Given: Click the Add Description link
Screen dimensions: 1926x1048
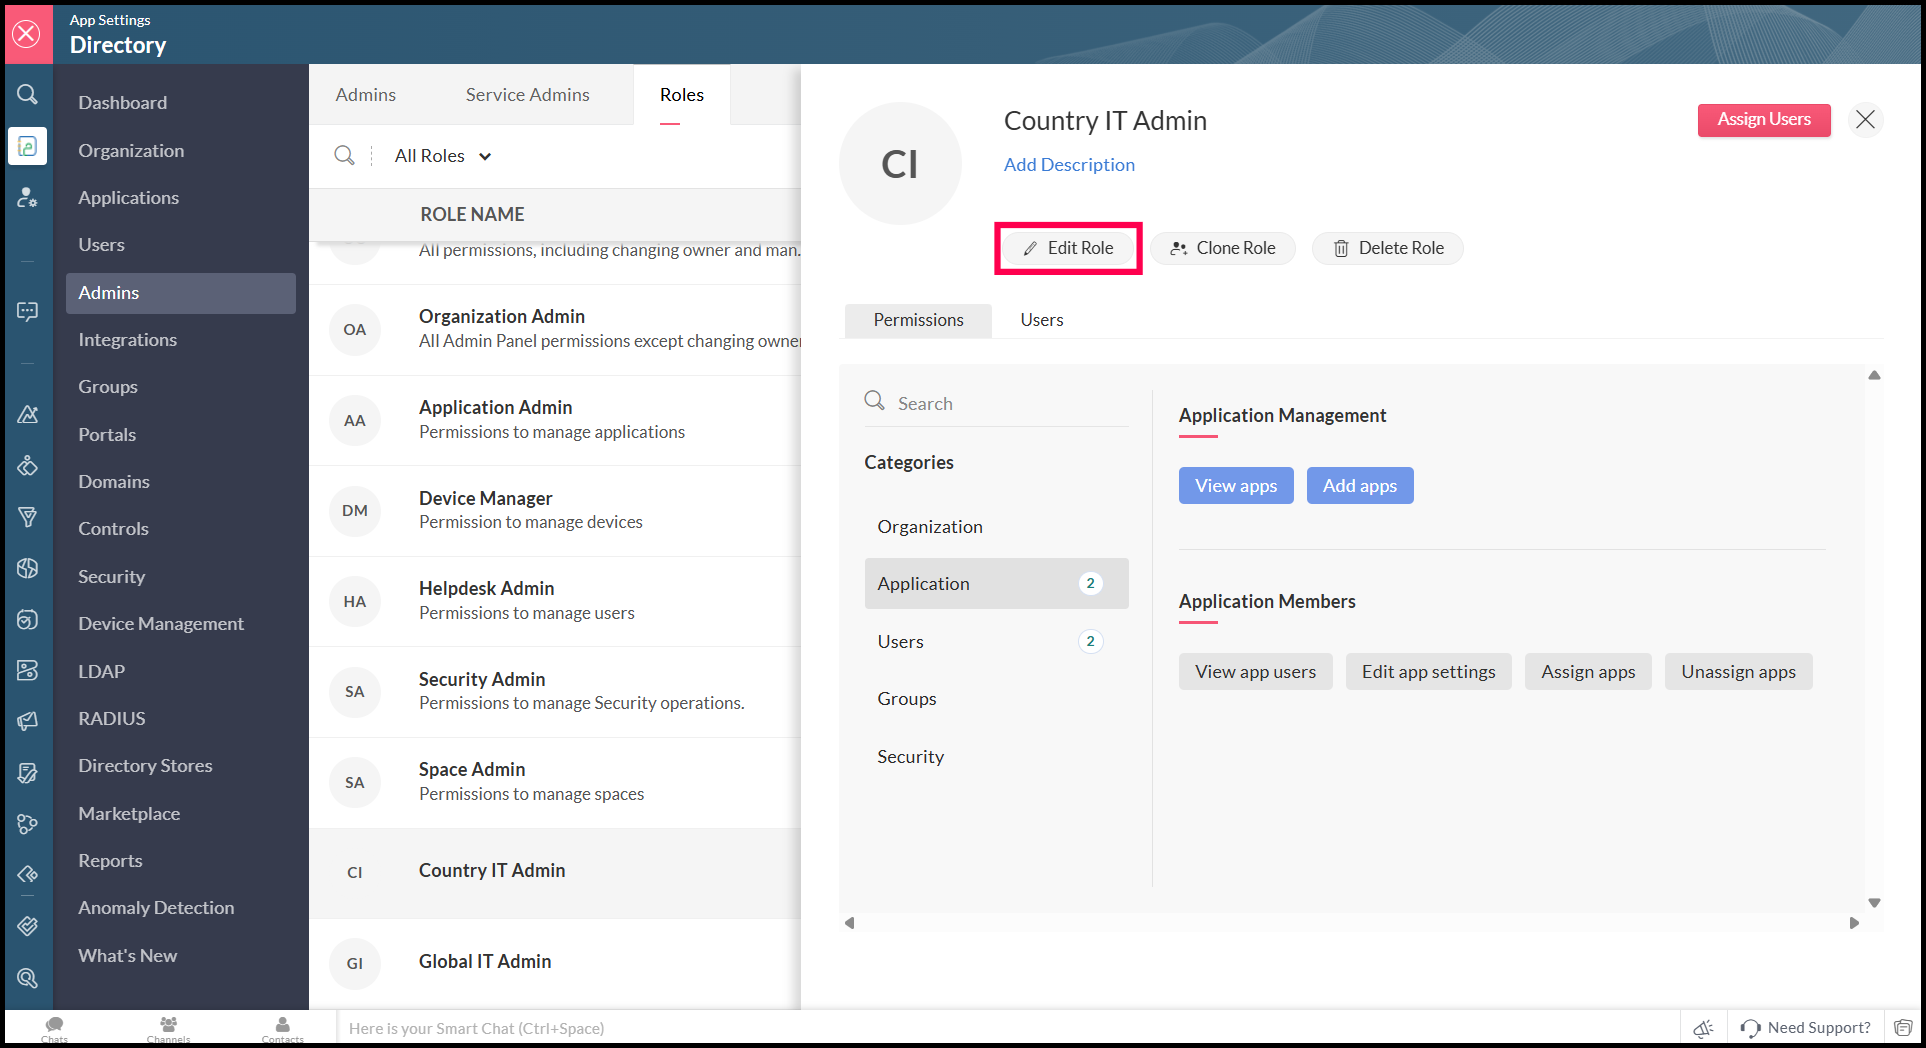Looking at the screenshot, I should click(x=1069, y=165).
